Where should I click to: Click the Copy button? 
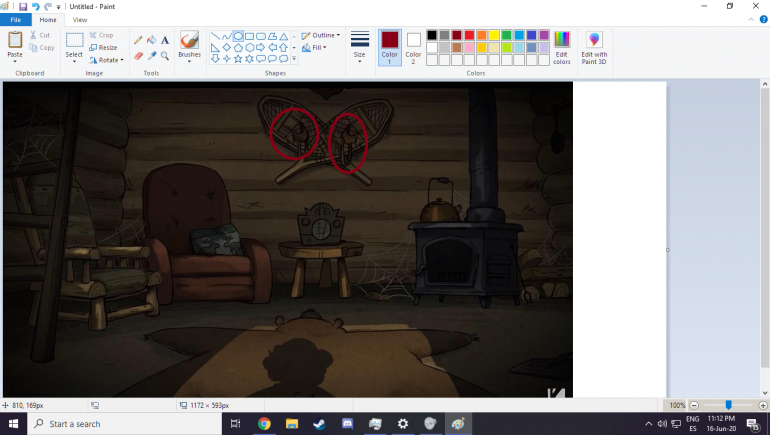(x=42, y=48)
